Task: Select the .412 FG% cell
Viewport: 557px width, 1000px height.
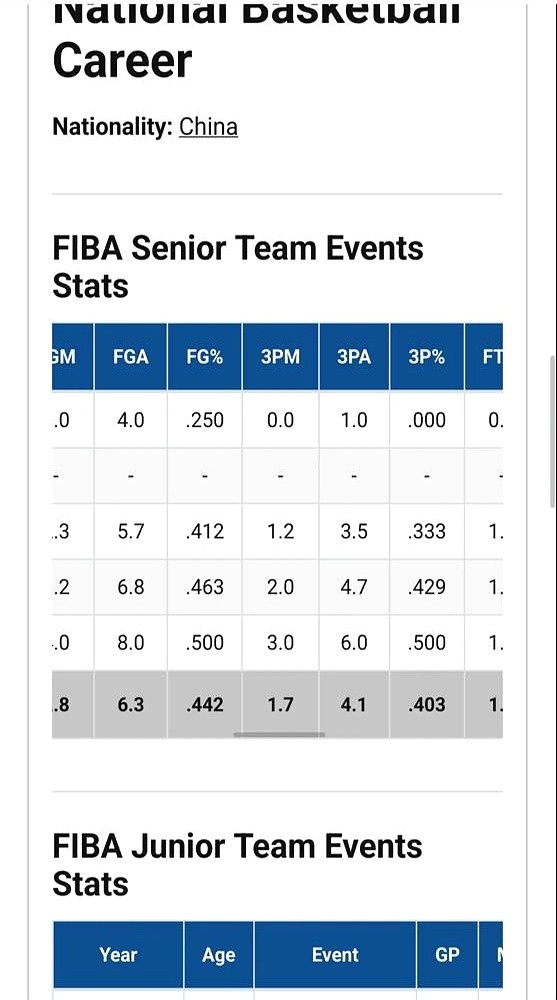Action: pyautogui.click(x=205, y=531)
